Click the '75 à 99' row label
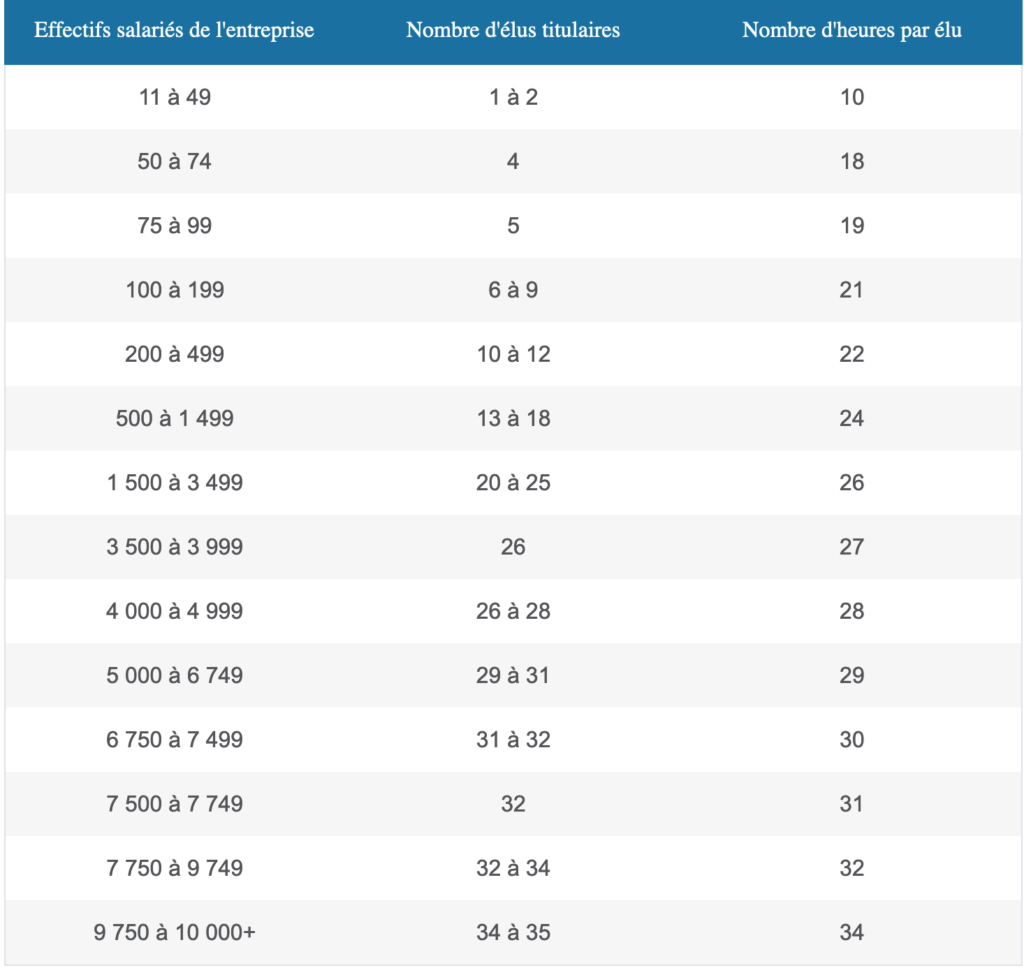The height and width of the screenshot is (968, 1024). [x=174, y=225]
